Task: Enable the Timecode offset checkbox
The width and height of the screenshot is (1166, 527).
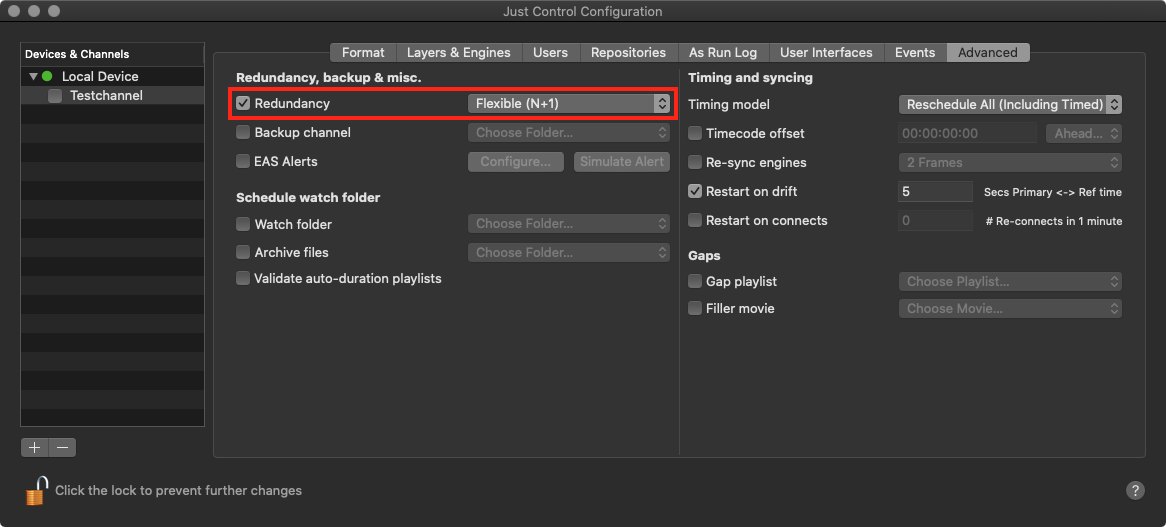Action: coord(695,134)
